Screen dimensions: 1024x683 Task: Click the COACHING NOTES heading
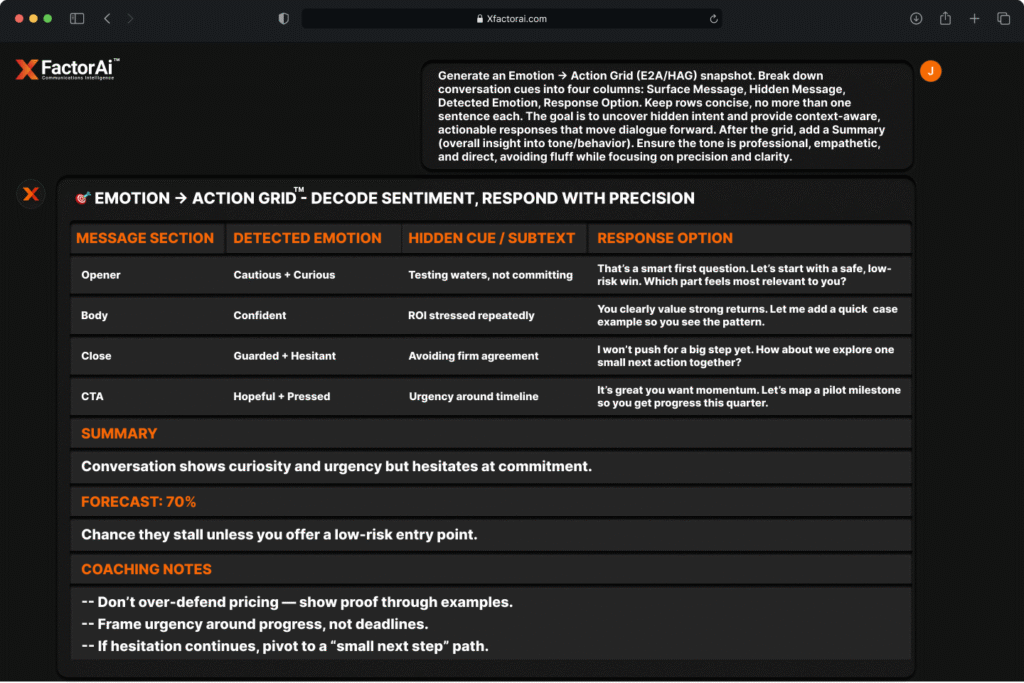point(146,569)
